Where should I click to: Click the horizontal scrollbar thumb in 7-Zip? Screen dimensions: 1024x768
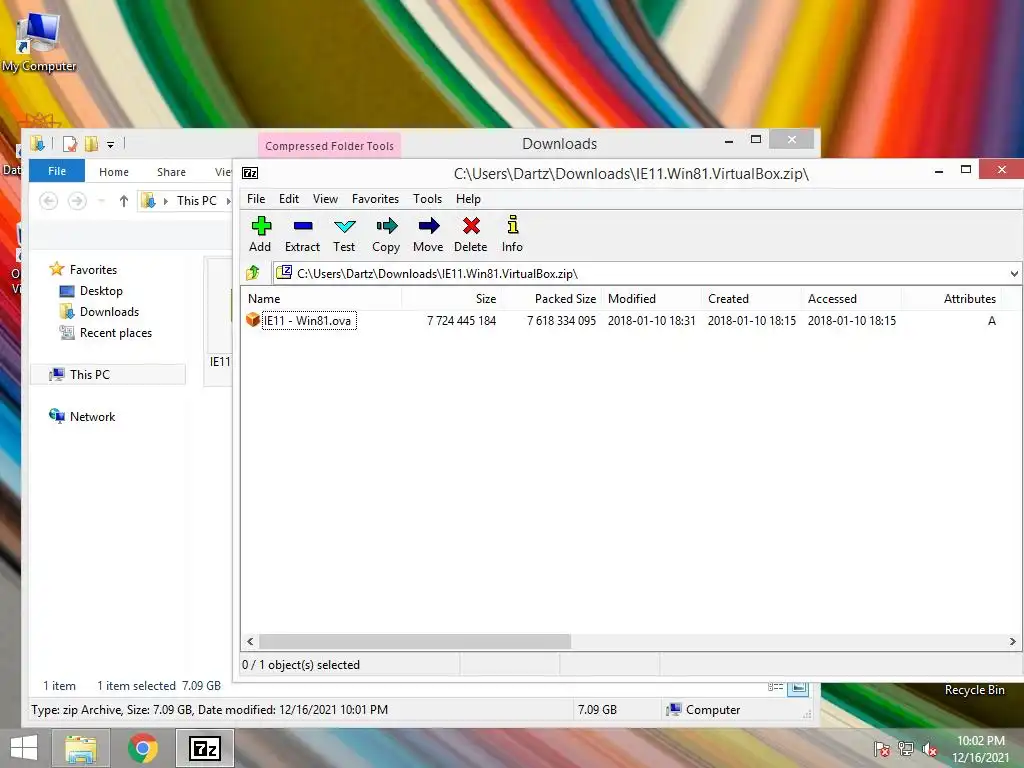415,641
